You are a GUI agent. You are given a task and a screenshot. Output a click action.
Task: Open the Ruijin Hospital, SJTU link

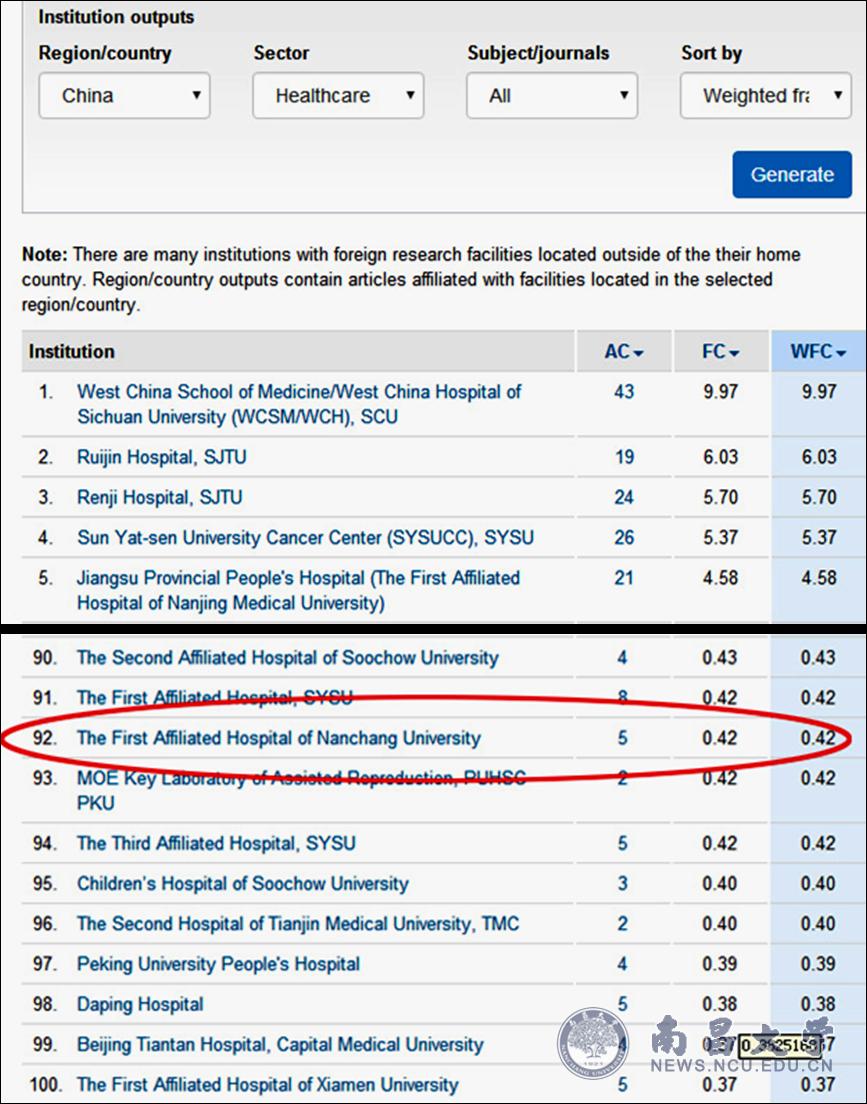[162, 457]
